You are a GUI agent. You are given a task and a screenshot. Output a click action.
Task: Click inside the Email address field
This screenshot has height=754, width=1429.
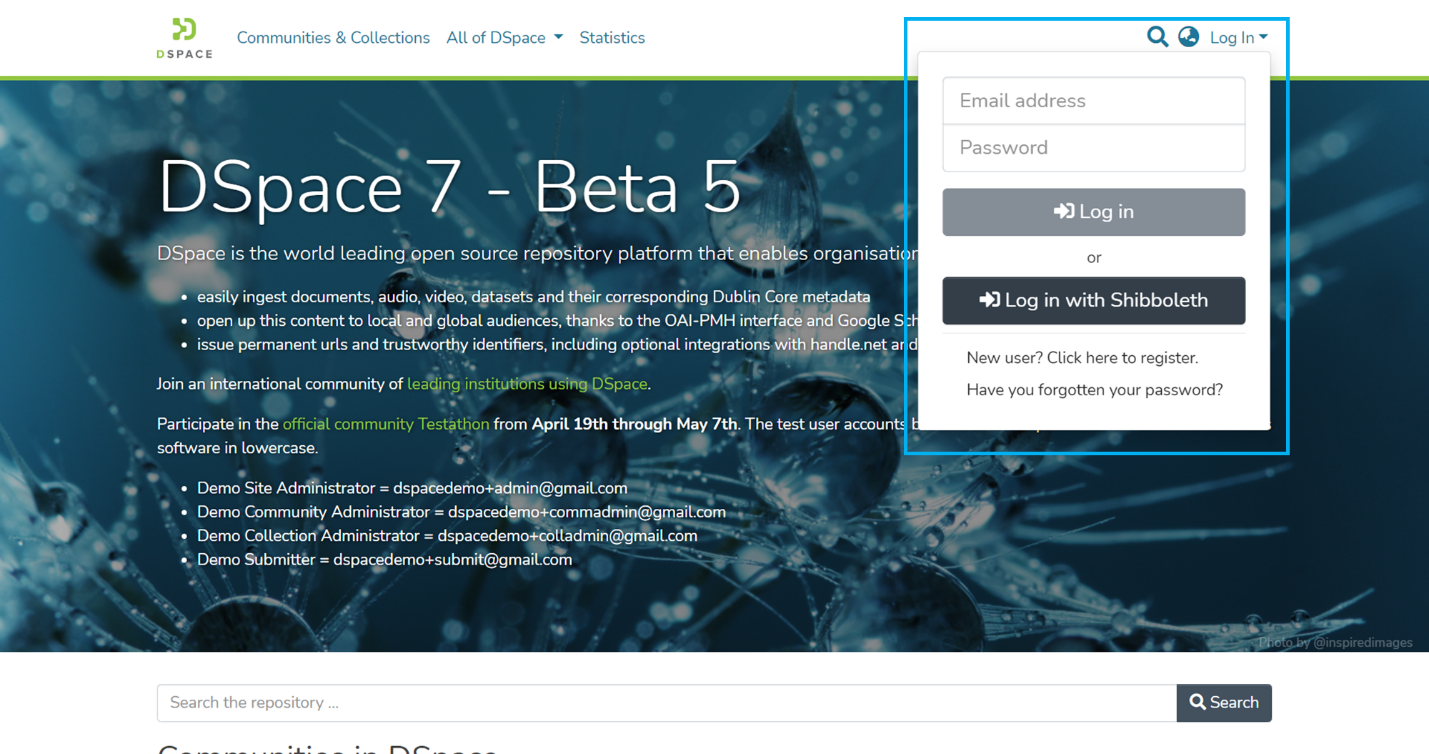pyautogui.click(x=1093, y=100)
